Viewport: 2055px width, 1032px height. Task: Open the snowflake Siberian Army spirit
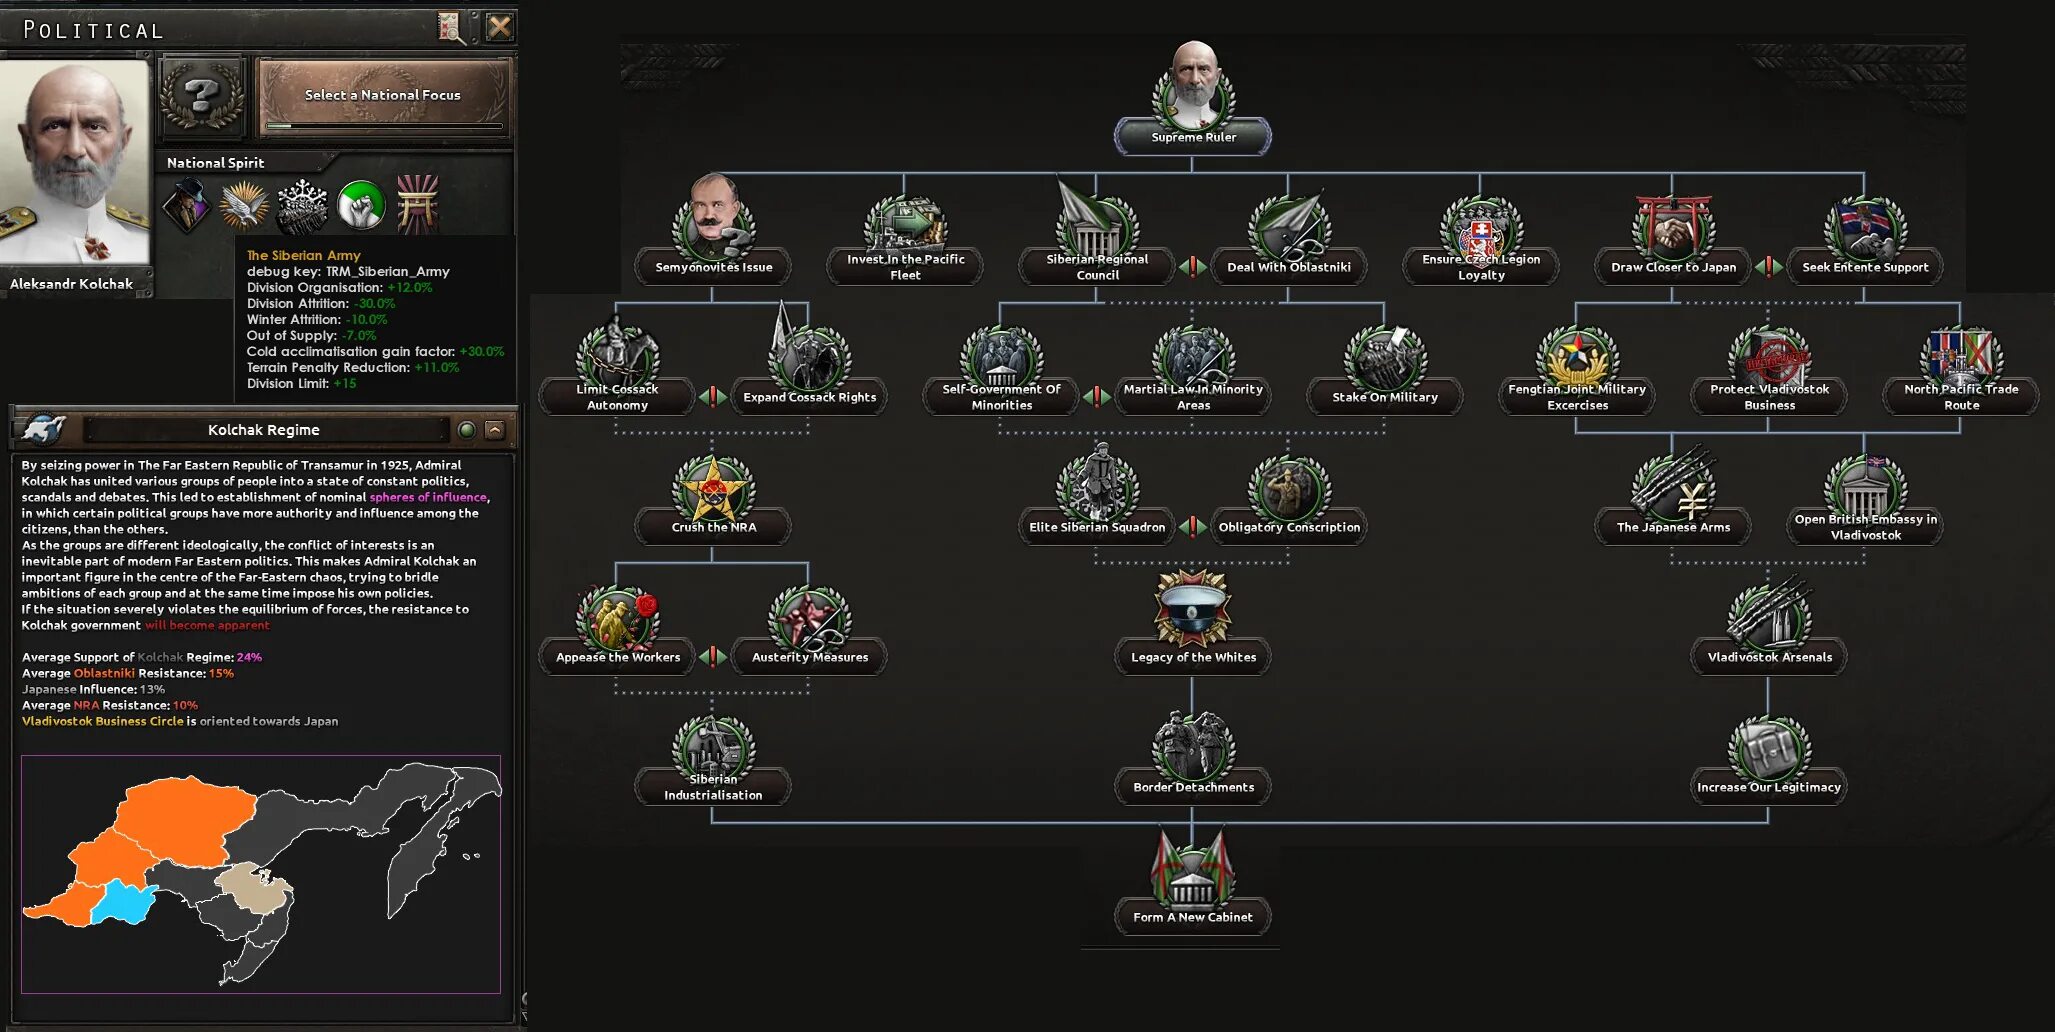(x=302, y=205)
